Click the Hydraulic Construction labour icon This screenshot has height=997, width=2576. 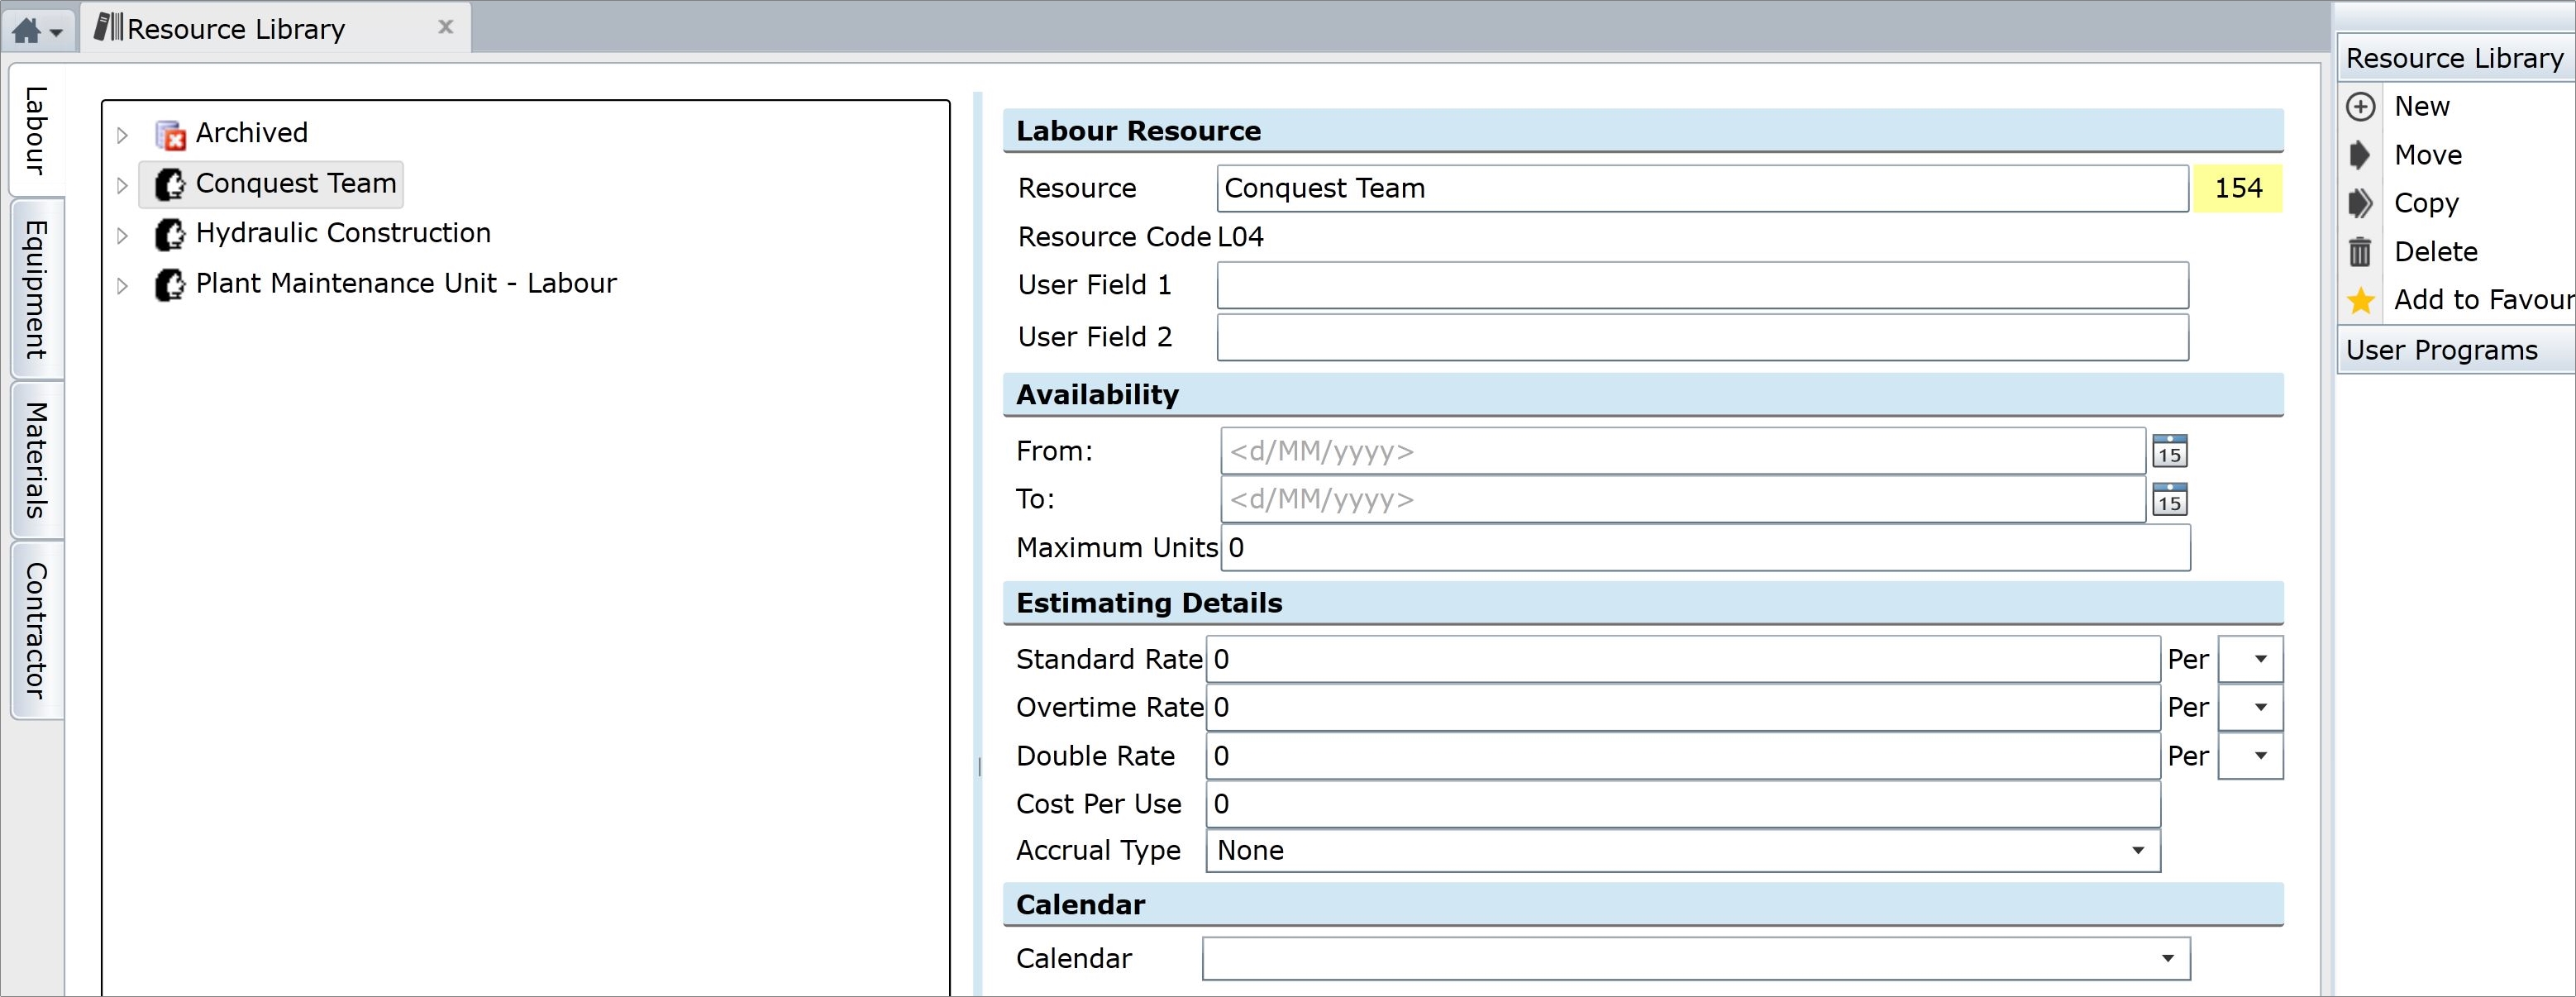click(x=171, y=234)
